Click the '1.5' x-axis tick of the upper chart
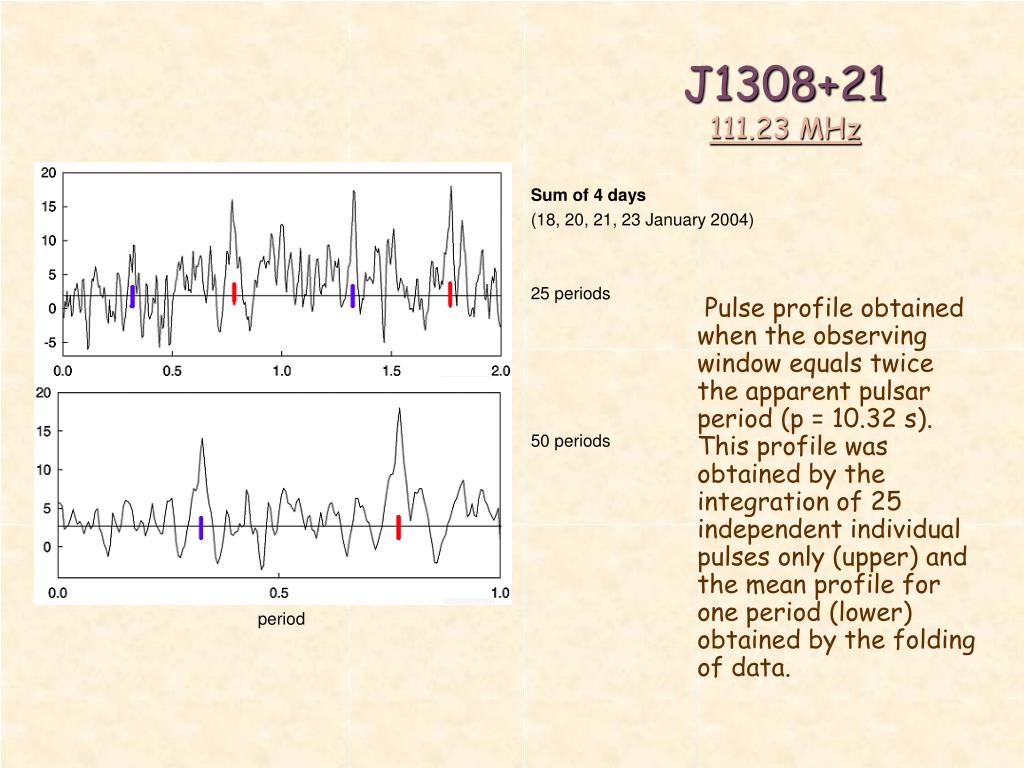 click(x=391, y=371)
